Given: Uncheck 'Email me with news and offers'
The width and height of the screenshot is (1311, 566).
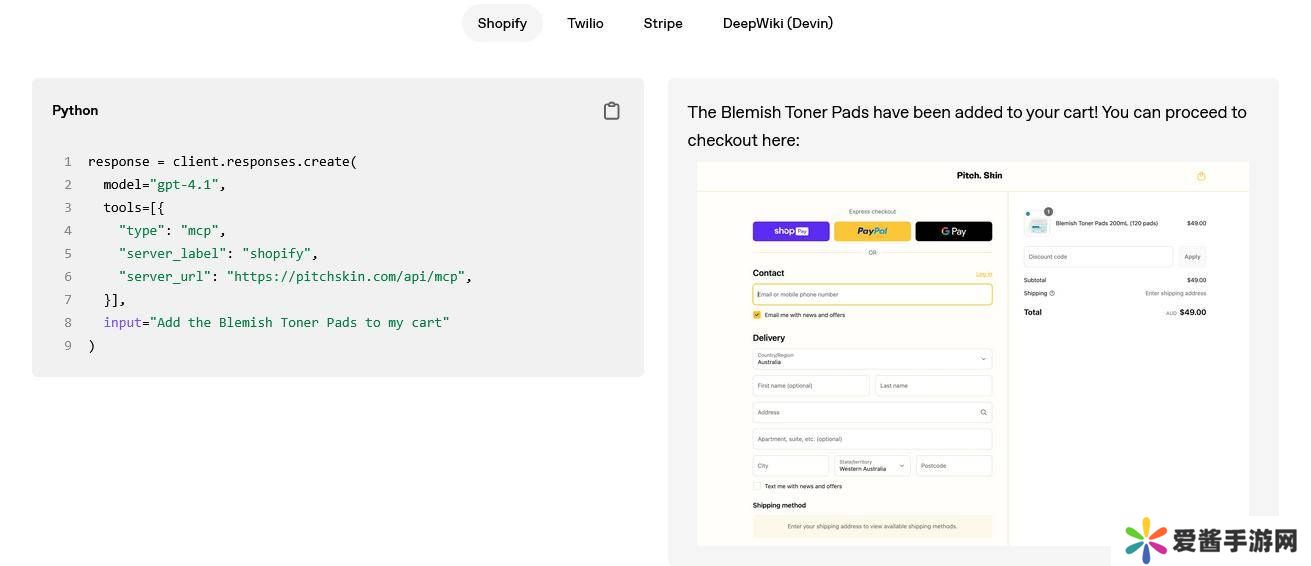Looking at the screenshot, I should coord(757,315).
